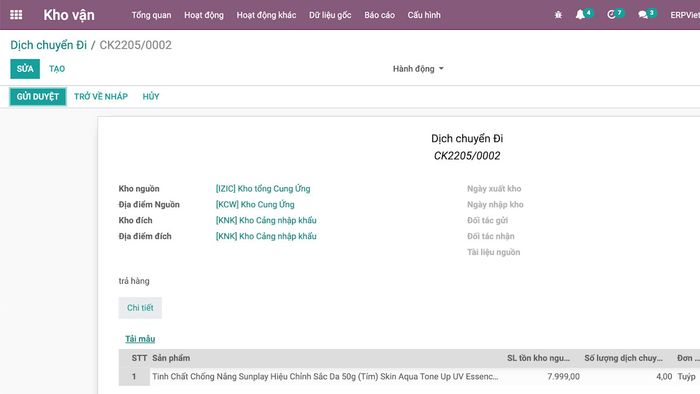Image resolution: width=700 pixels, height=394 pixels.
Task: Open the Báo cáo menu
Action: (379, 15)
